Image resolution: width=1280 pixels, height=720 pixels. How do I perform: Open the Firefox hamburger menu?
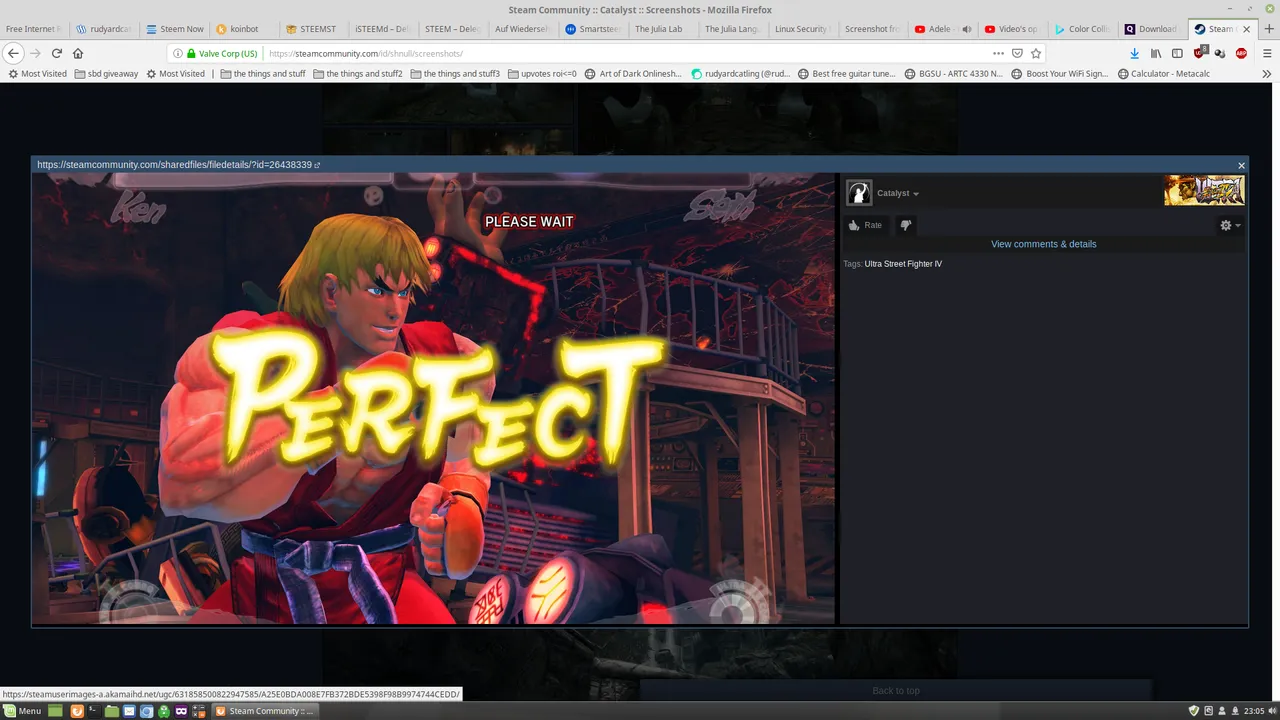[x=1267, y=53]
